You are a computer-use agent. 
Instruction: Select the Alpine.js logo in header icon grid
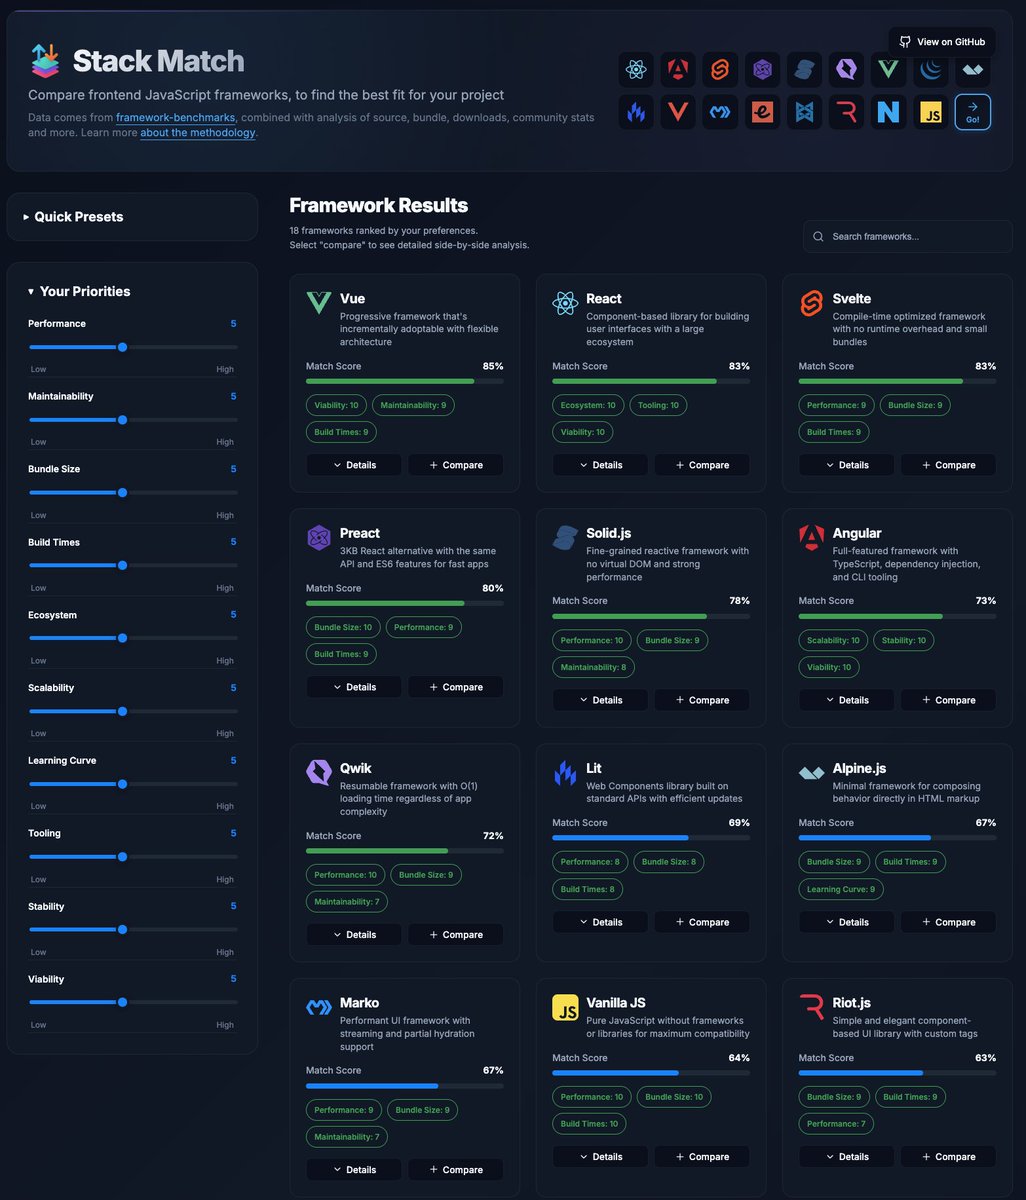pos(972,69)
